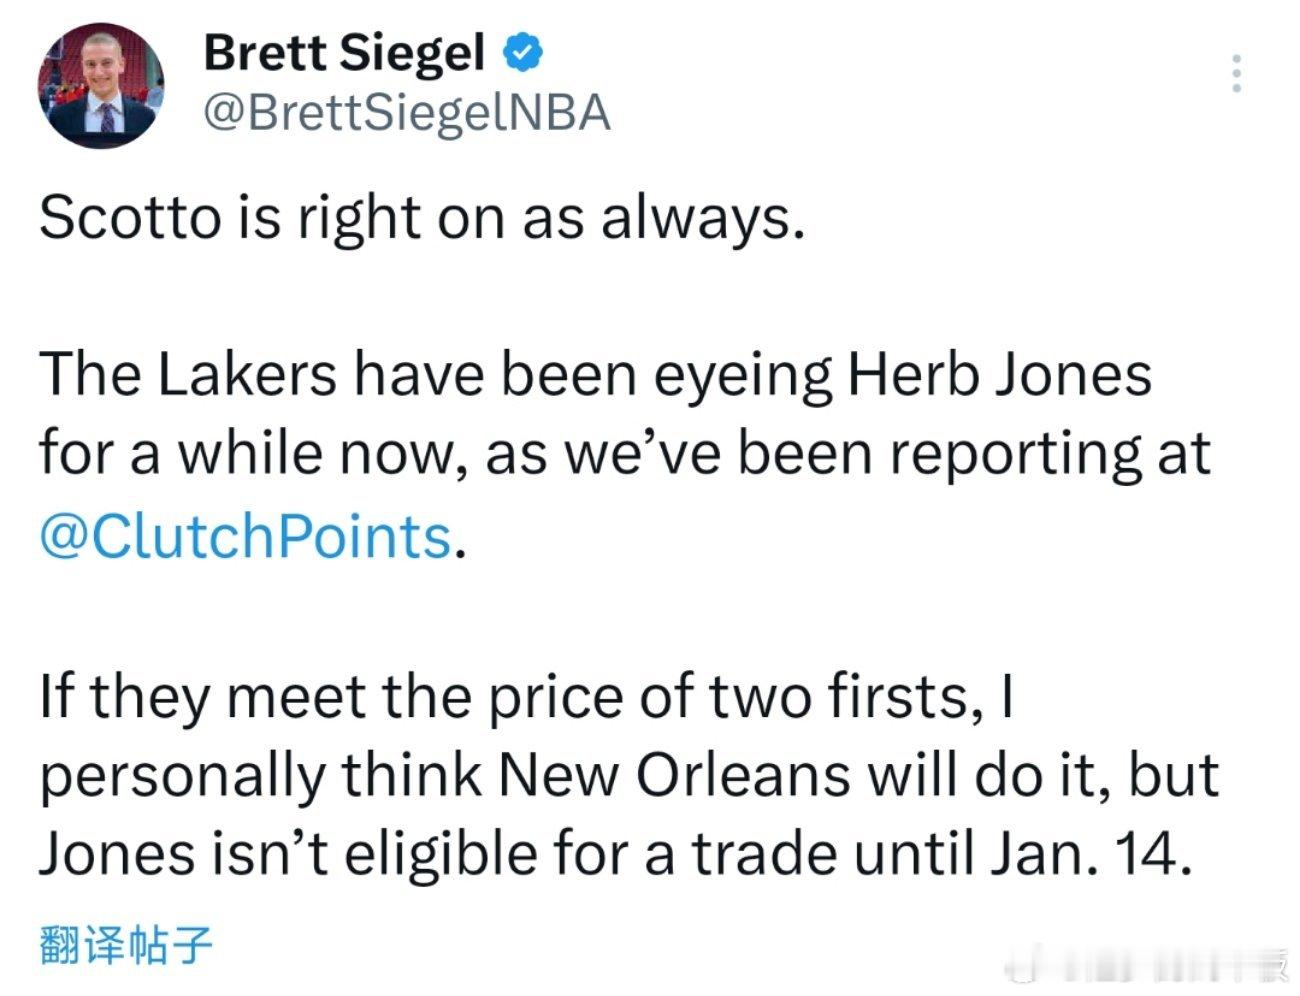Open Brett Siegel's profile picture
Screen dimensions: 1300x996
(100, 85)
